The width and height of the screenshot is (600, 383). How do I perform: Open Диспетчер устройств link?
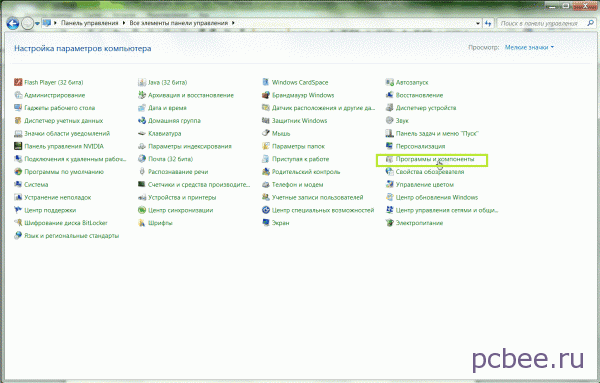point(426,108)
